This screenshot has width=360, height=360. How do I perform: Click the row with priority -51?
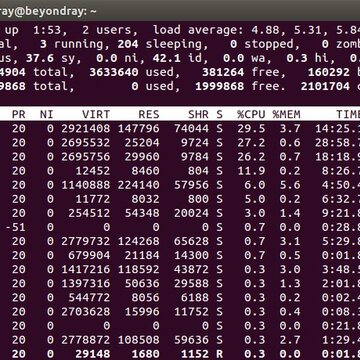pyautogui.click(x=180, y=227)
